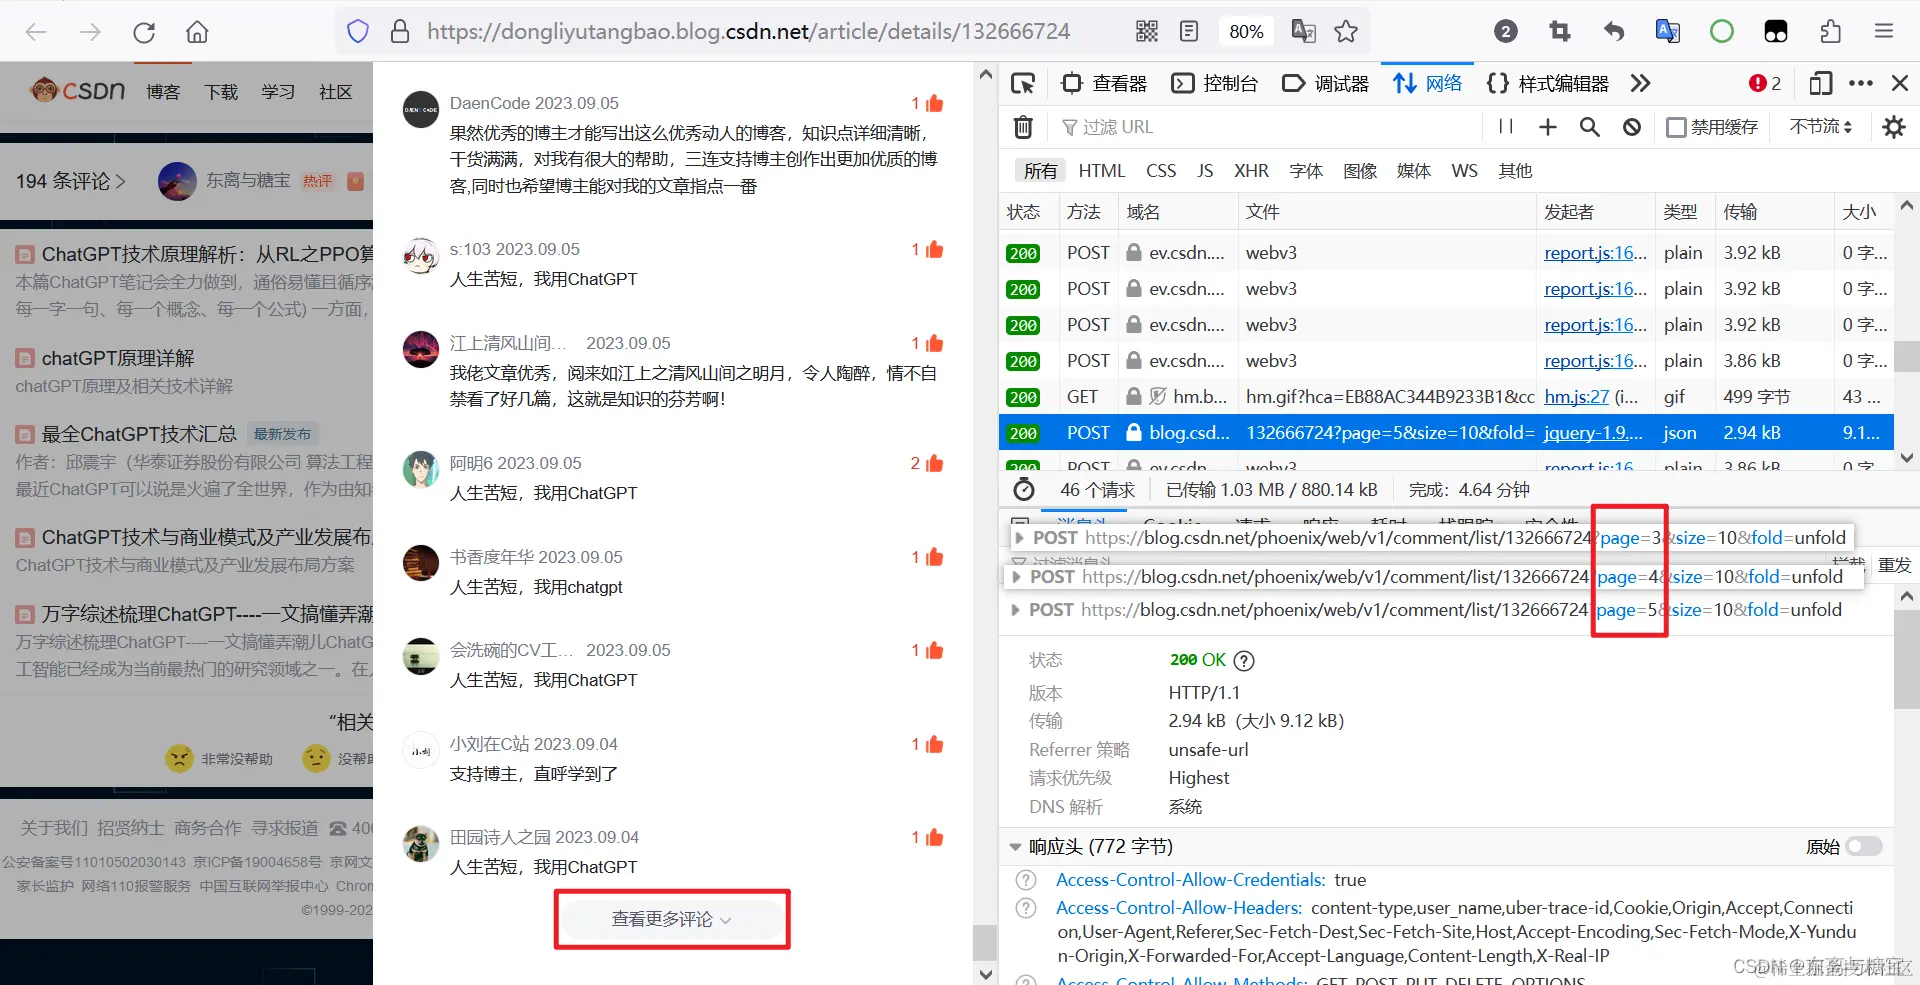Viewport: 1920px width, 985px height.
Task: Click the DevTools element picker icon
Action: (1022, 83)
